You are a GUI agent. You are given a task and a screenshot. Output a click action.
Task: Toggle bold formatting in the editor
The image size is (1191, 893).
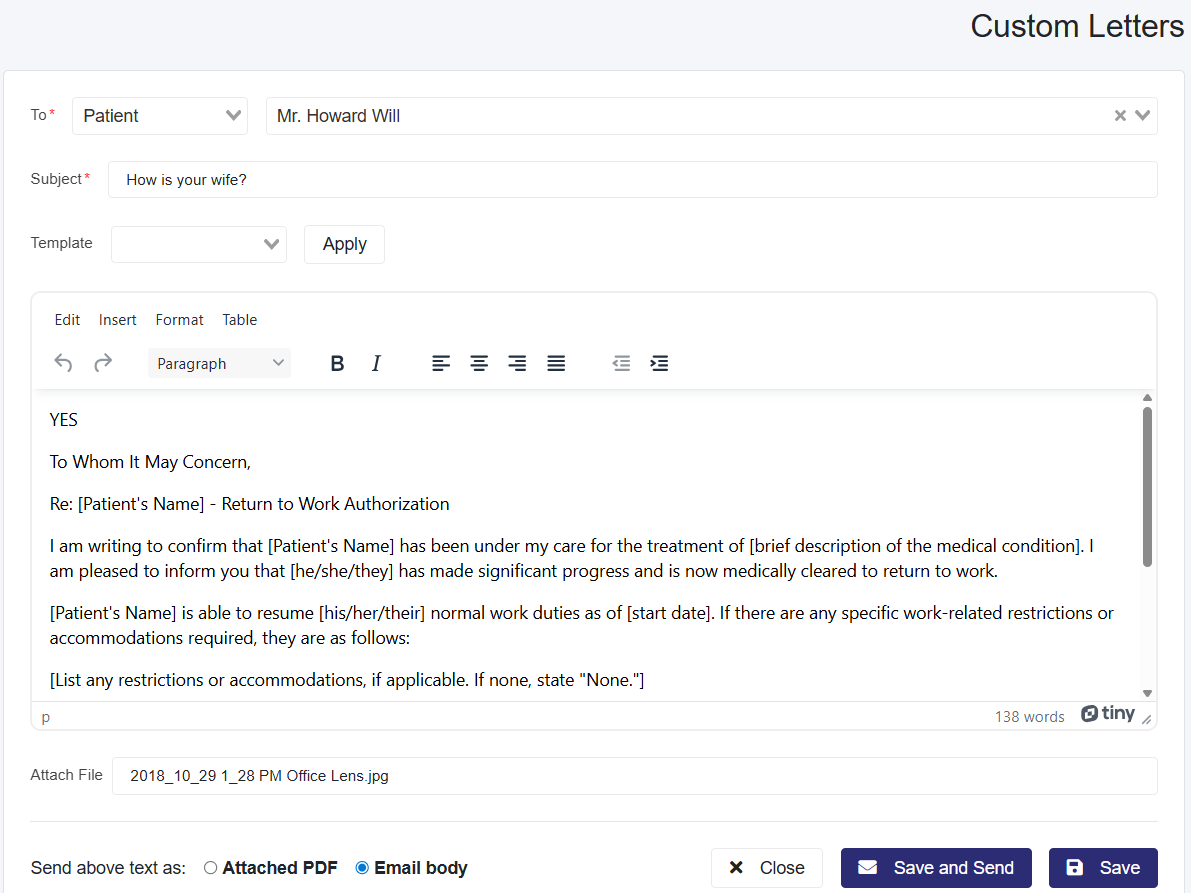coord(337,363)
